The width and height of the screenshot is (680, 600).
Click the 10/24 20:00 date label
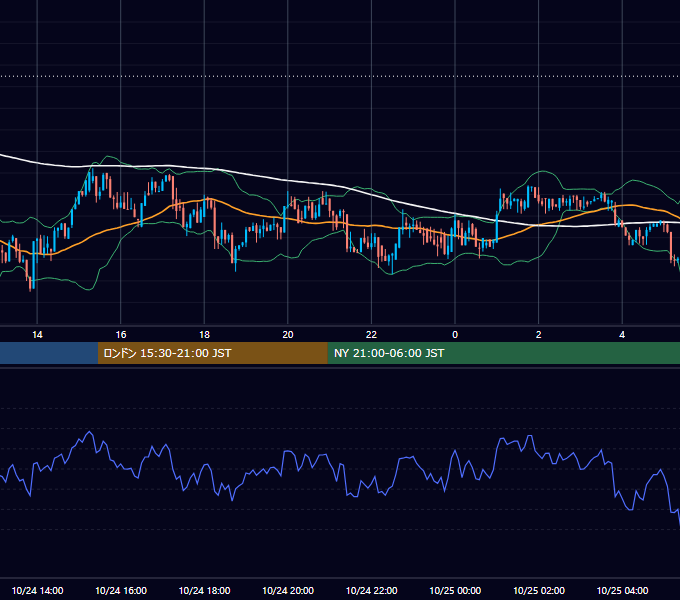288,590
